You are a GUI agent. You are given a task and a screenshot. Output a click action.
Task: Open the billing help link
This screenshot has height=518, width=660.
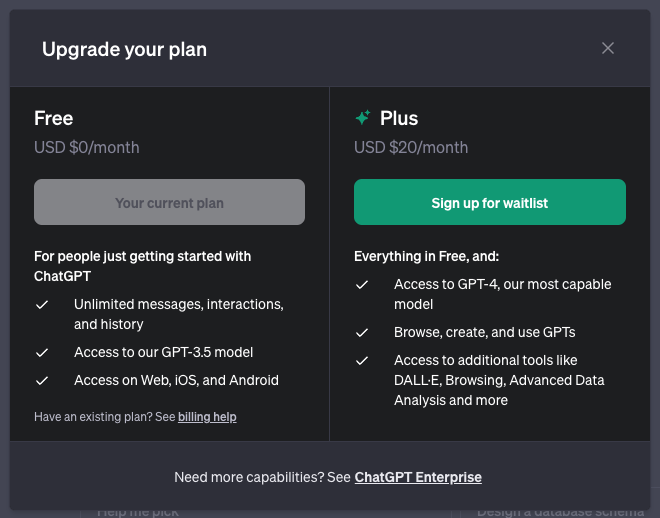[x=207, y=416]
